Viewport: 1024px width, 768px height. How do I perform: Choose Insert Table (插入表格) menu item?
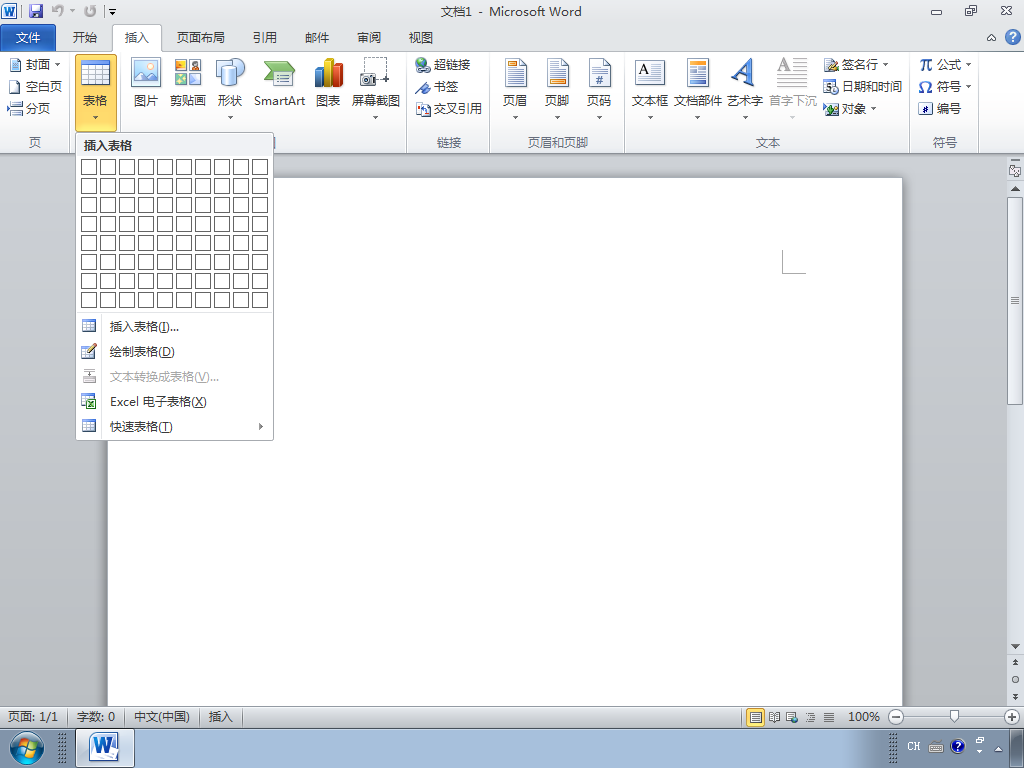pyautogui.click(x=174, y=327)
